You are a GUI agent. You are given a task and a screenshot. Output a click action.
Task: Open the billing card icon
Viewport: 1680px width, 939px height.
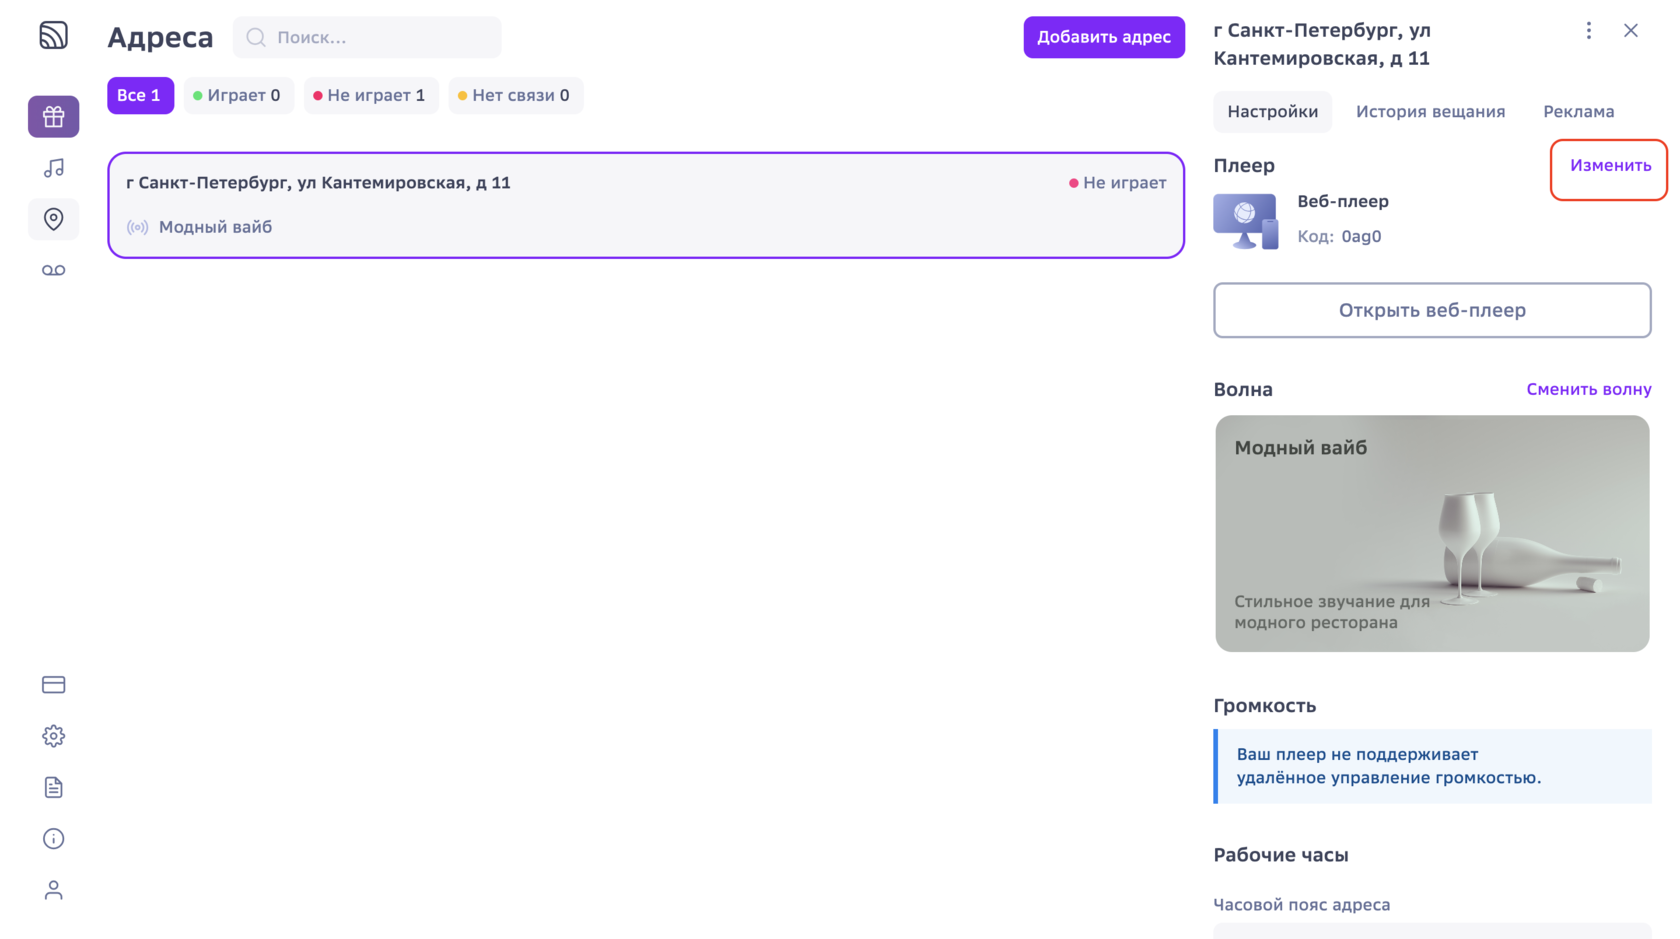pyautogui.click(x=53, y=685)
